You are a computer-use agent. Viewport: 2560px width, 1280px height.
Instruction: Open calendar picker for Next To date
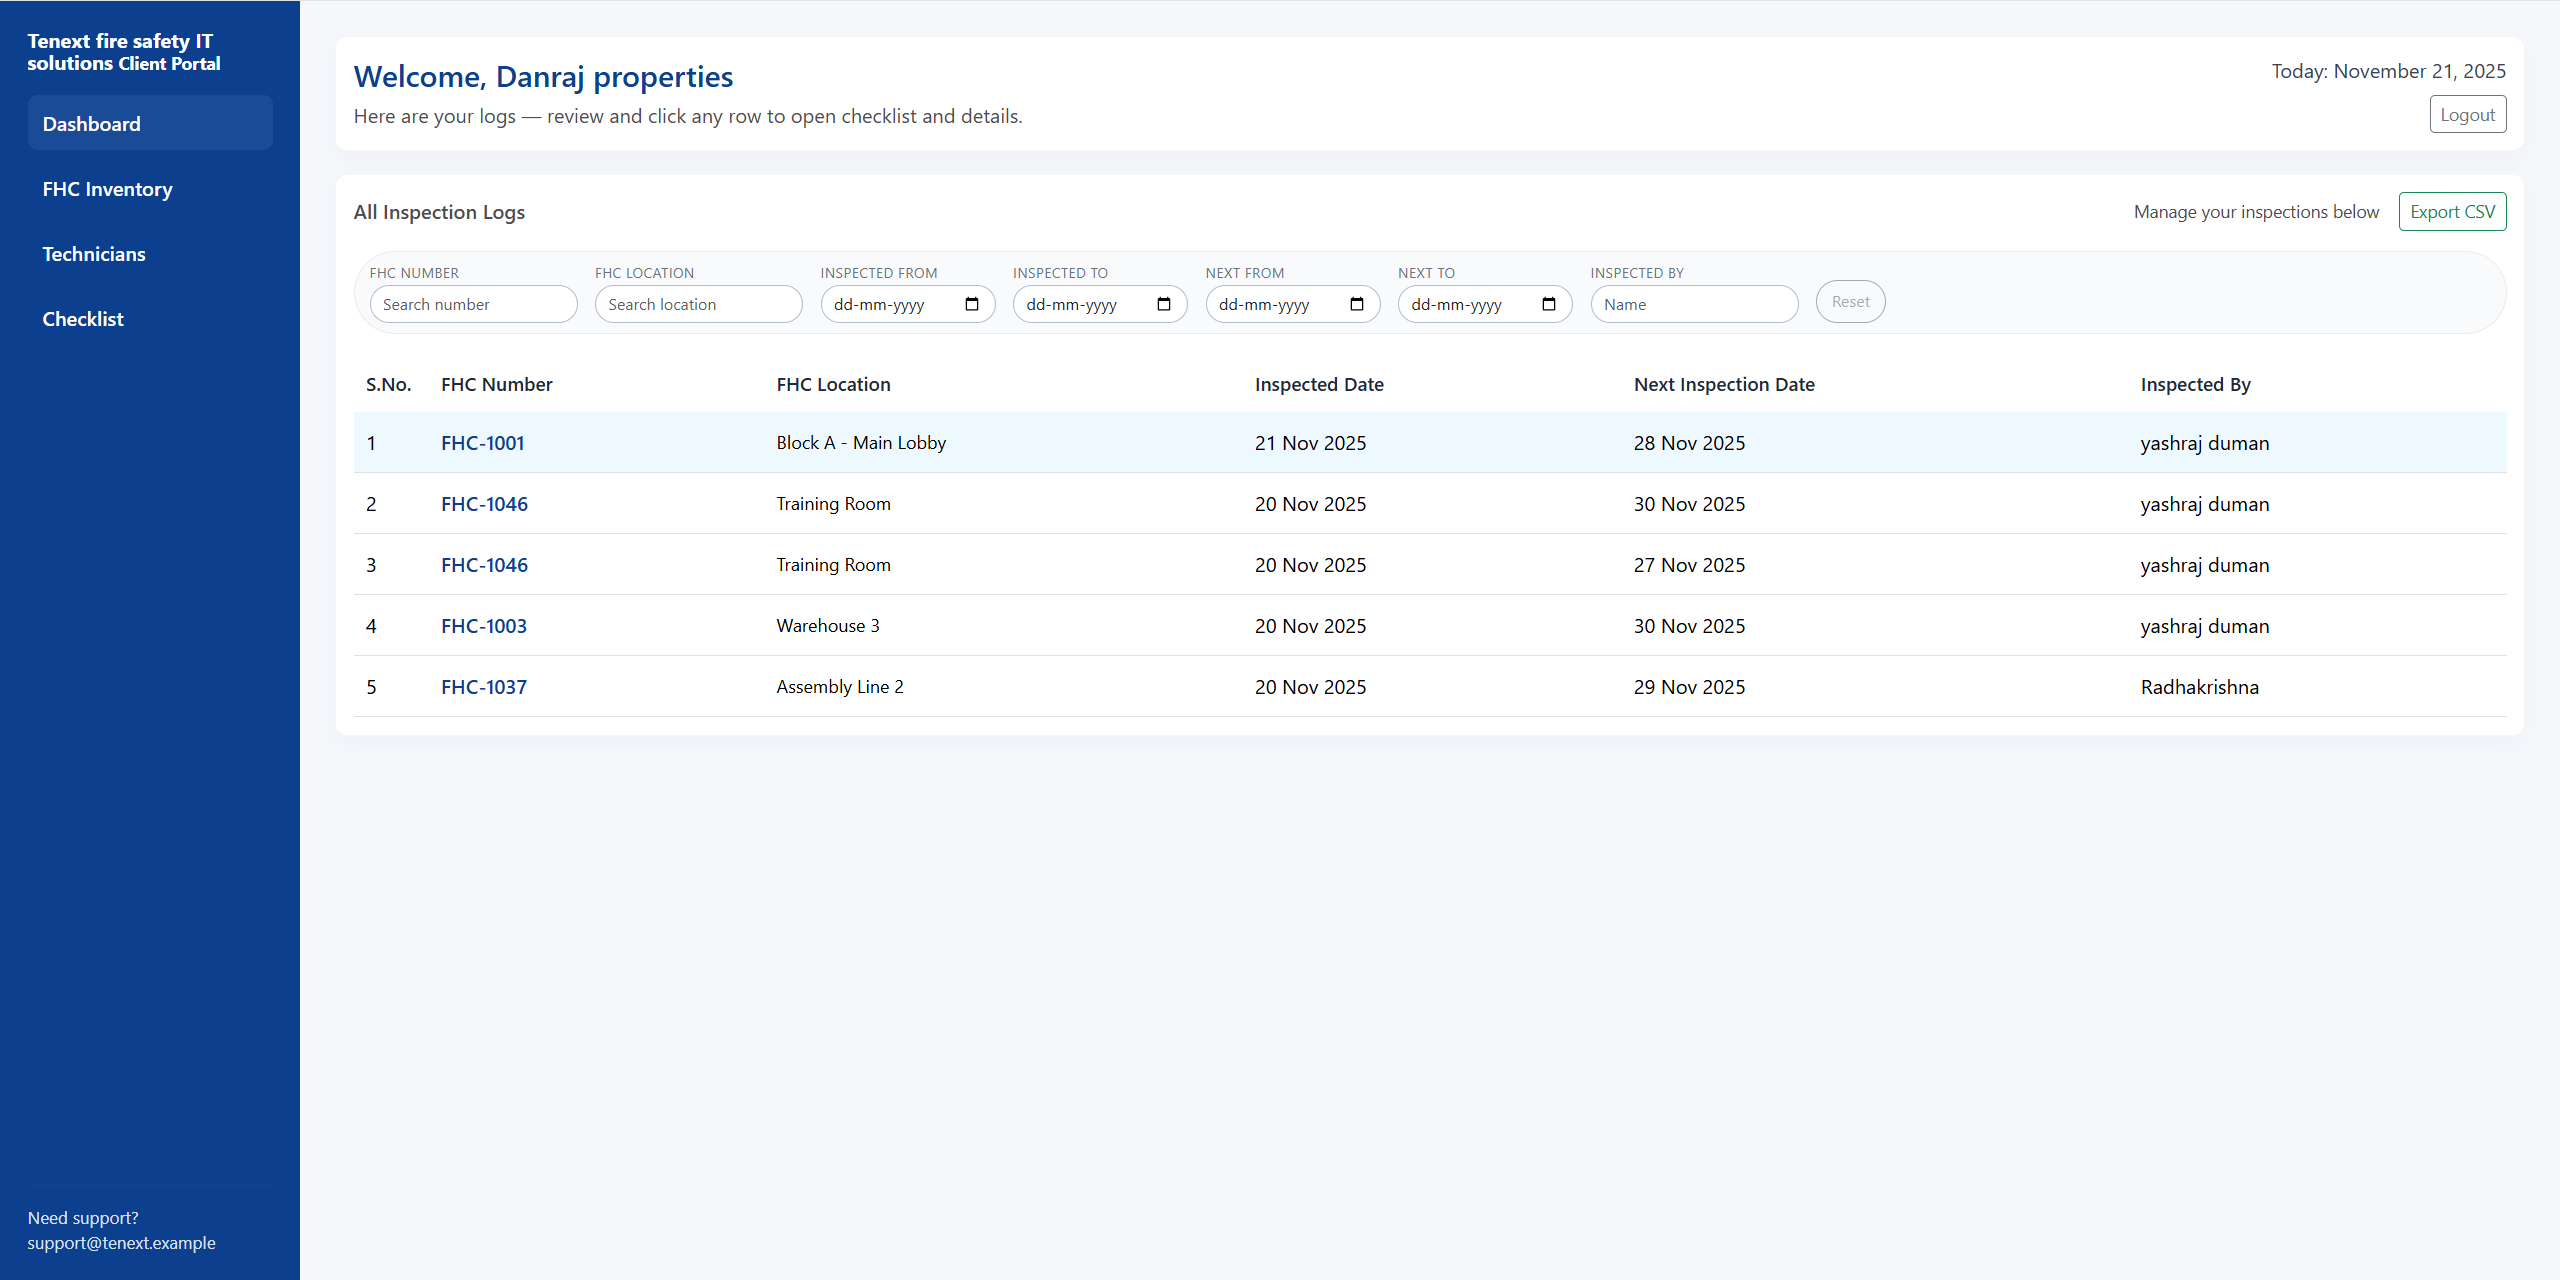tap(1547, 304)
